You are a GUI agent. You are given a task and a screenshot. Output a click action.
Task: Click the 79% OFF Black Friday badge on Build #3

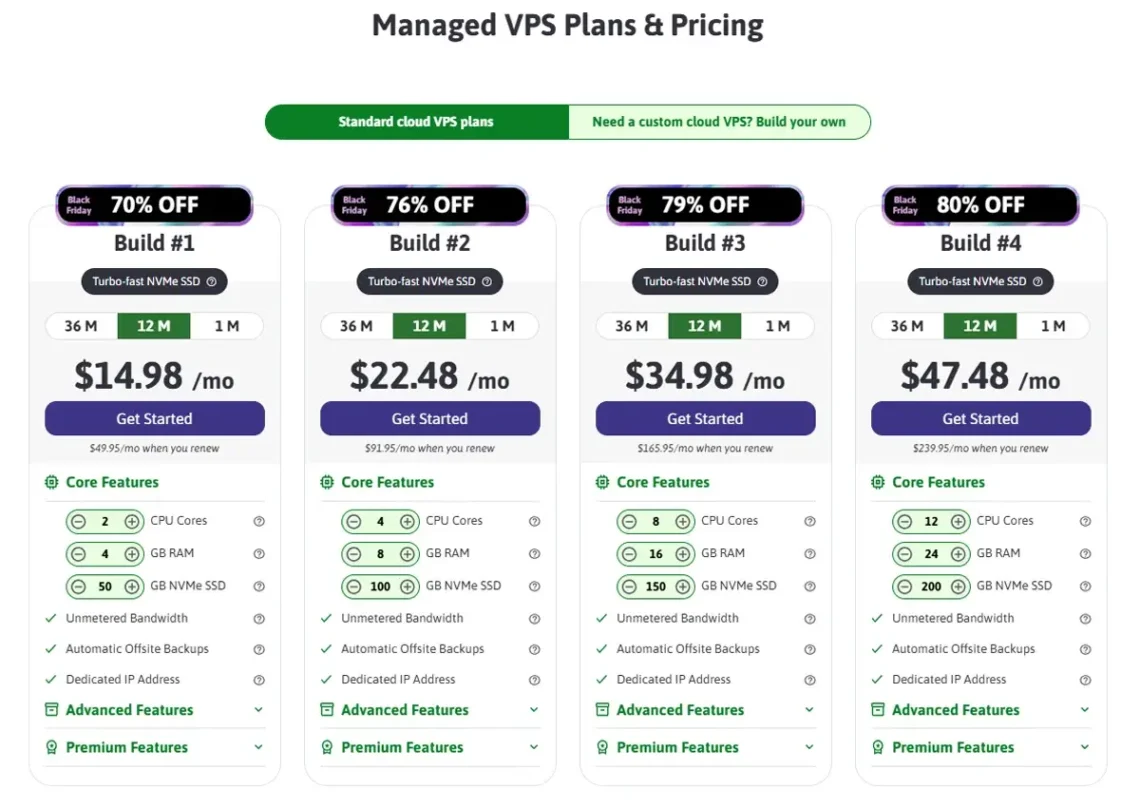click(704, 205)
